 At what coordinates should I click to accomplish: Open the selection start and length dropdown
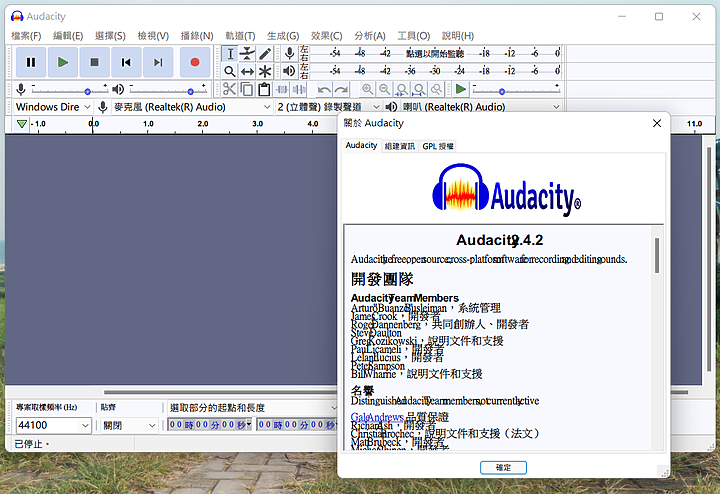252,408
